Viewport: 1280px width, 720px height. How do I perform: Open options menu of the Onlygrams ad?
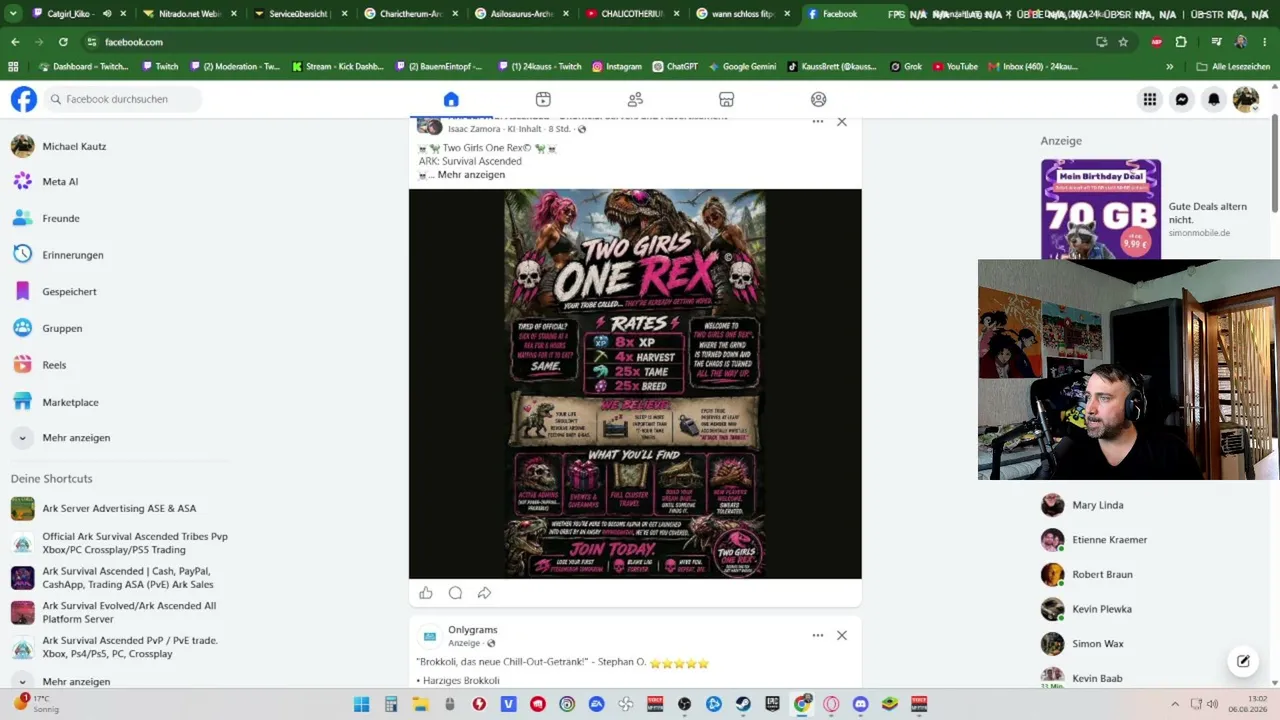[818, 635]
